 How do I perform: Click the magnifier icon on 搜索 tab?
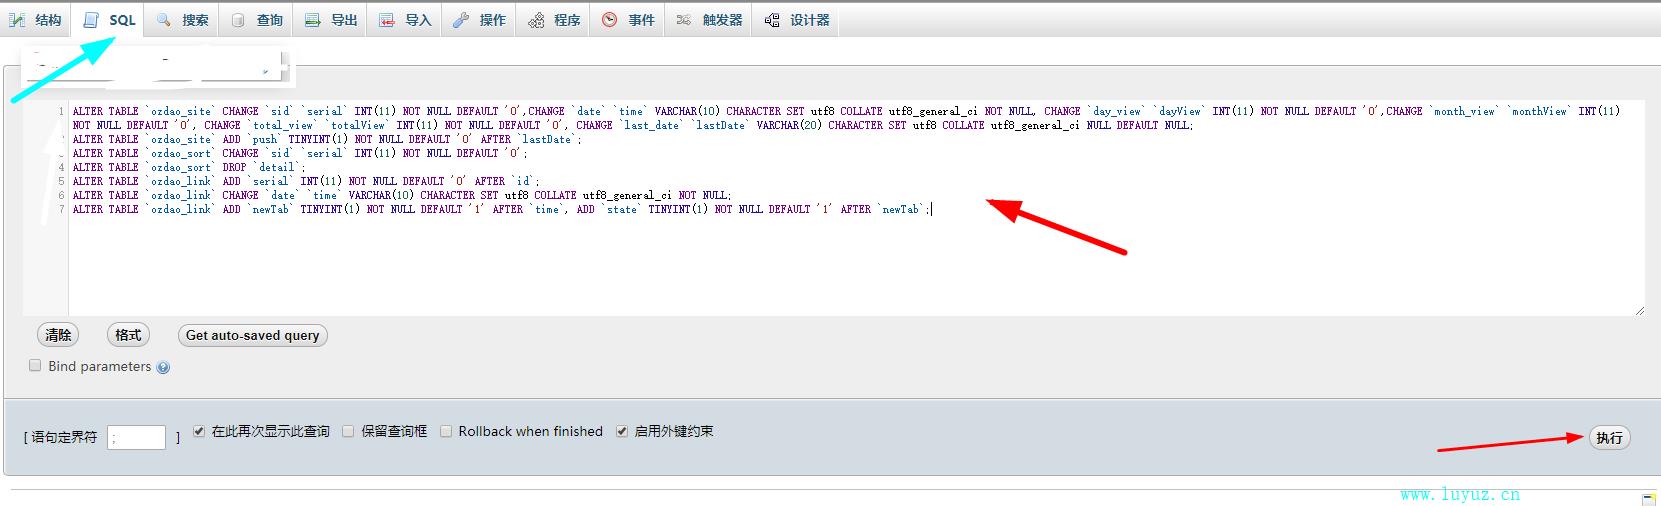click(x=164, y=20)
